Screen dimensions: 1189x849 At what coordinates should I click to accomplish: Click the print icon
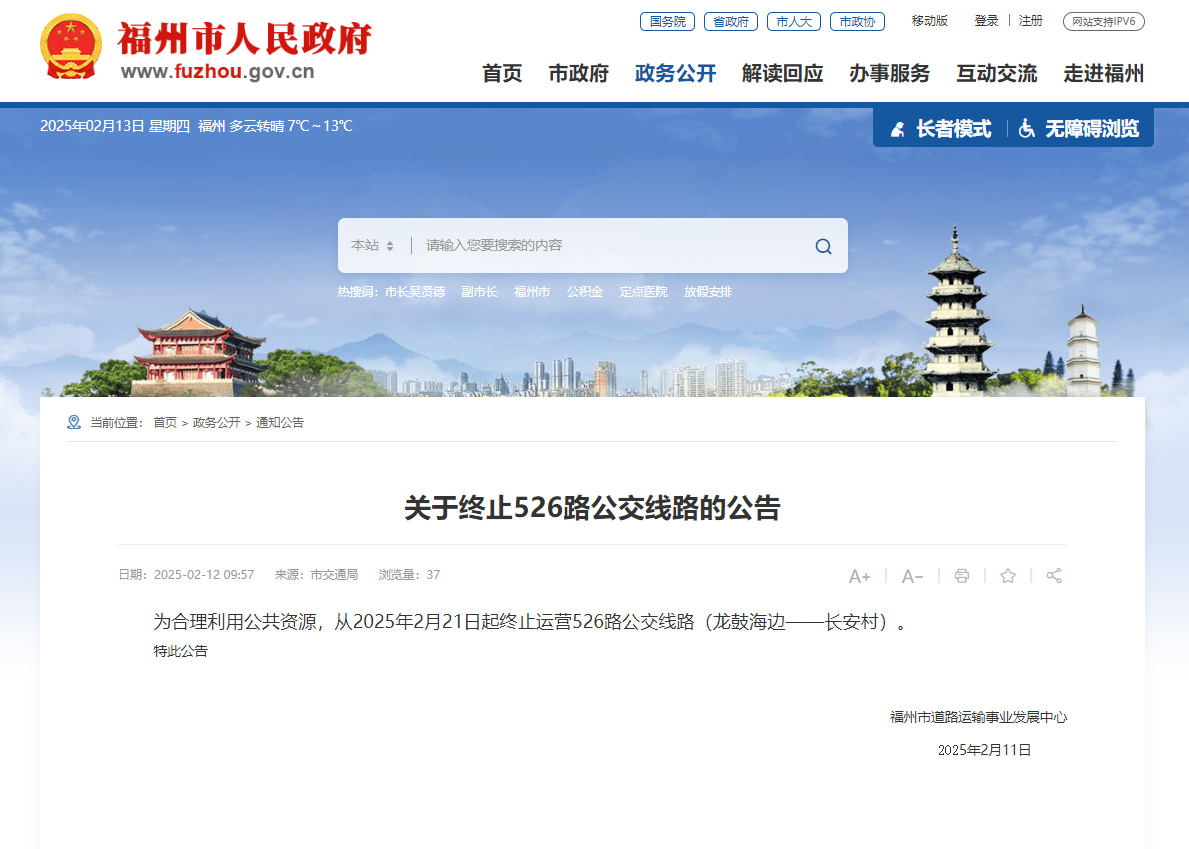click(x=962, y=576)
